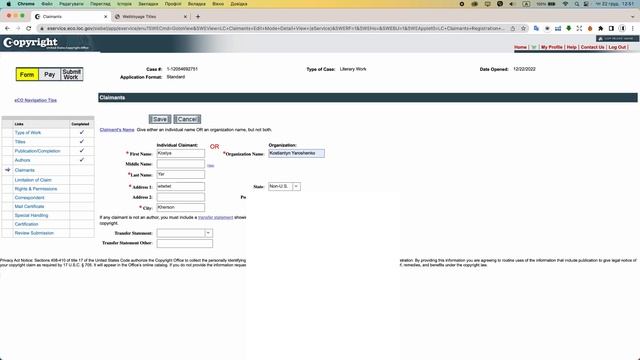The image size is (640, 360).
Task: Click the share icon in the address bar
Action: [513, 29]
